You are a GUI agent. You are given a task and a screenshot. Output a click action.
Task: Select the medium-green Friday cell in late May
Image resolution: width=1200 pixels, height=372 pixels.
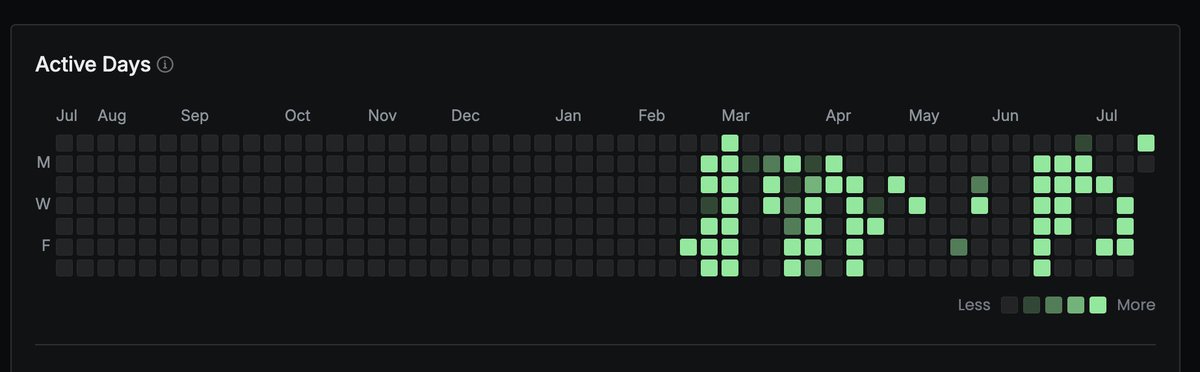tap(959, 247)
